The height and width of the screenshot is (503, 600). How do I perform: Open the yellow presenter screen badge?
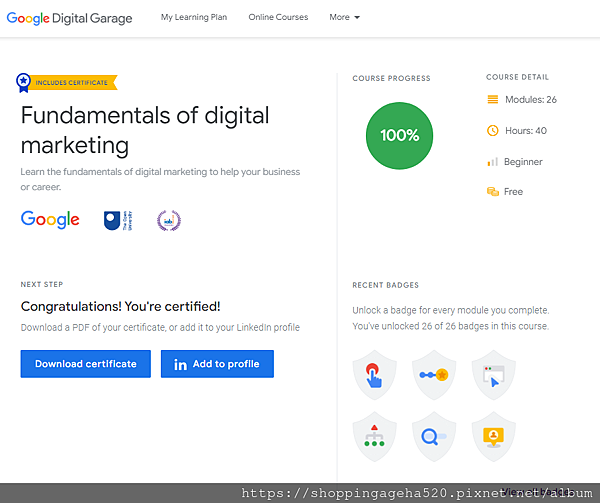pyautogui.click(x=494, y=436)
